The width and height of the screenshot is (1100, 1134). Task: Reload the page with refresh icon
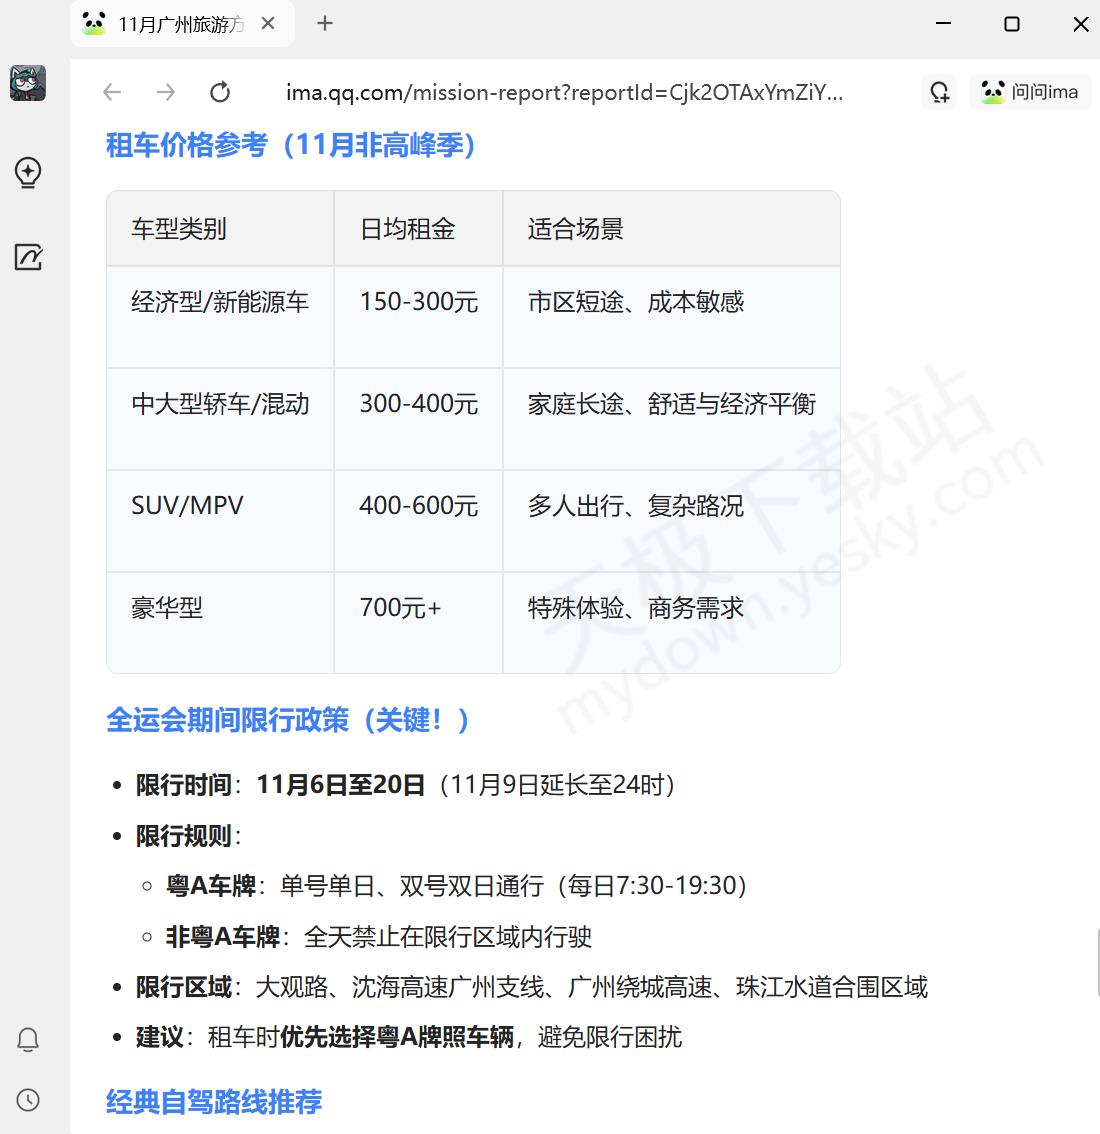tap(220, 93)
